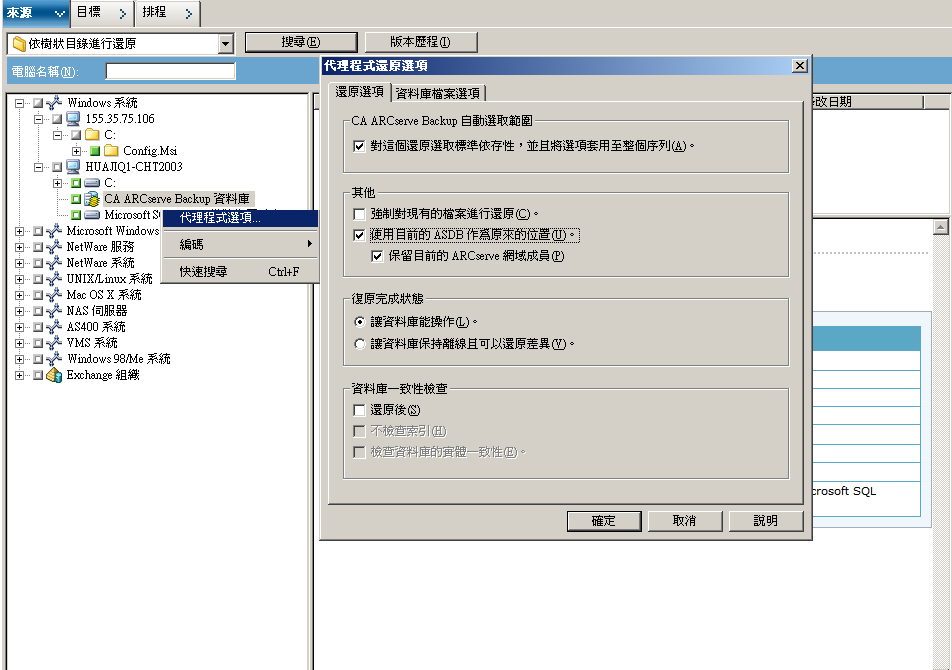Click the 取消 button
The width and height of the screenshot is (952, 670).
685,521
